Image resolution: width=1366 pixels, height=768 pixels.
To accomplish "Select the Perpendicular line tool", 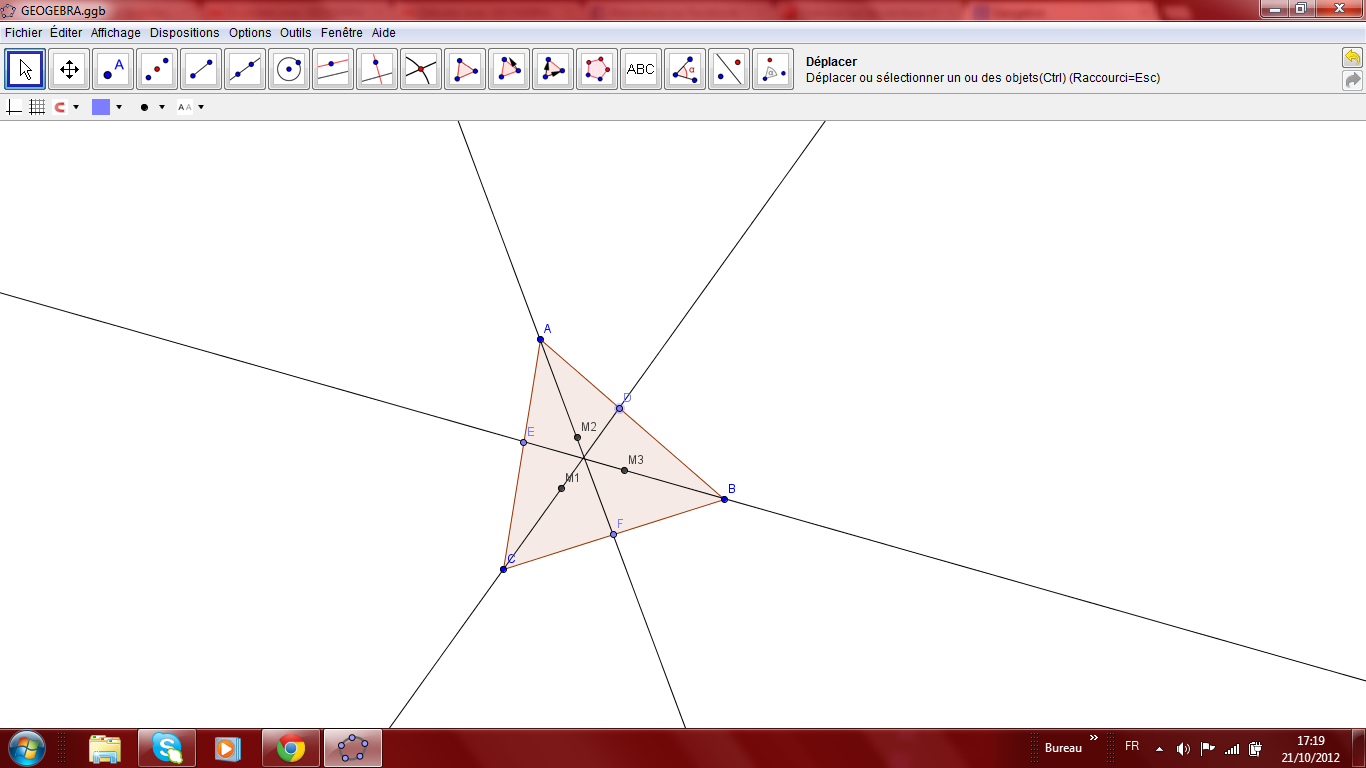I will [378, 69].
